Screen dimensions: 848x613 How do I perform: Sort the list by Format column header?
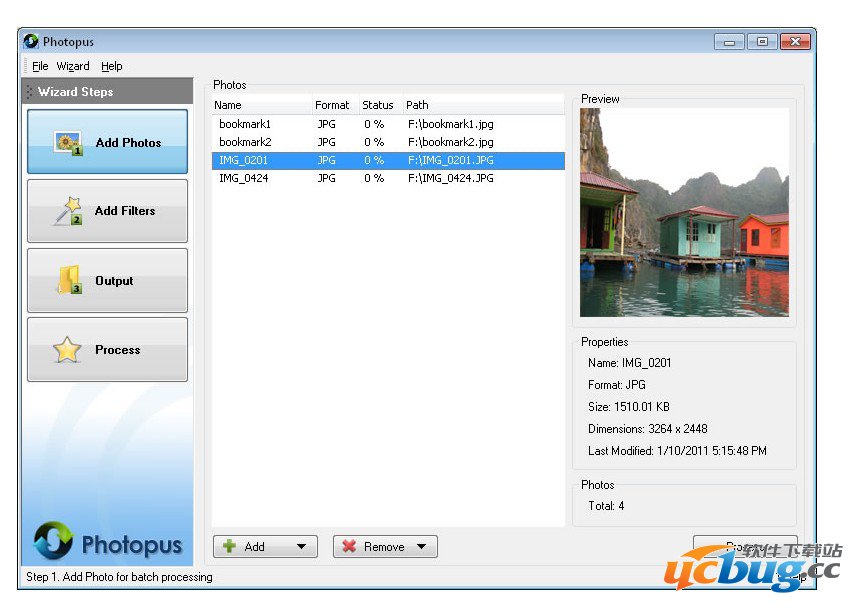332,105
